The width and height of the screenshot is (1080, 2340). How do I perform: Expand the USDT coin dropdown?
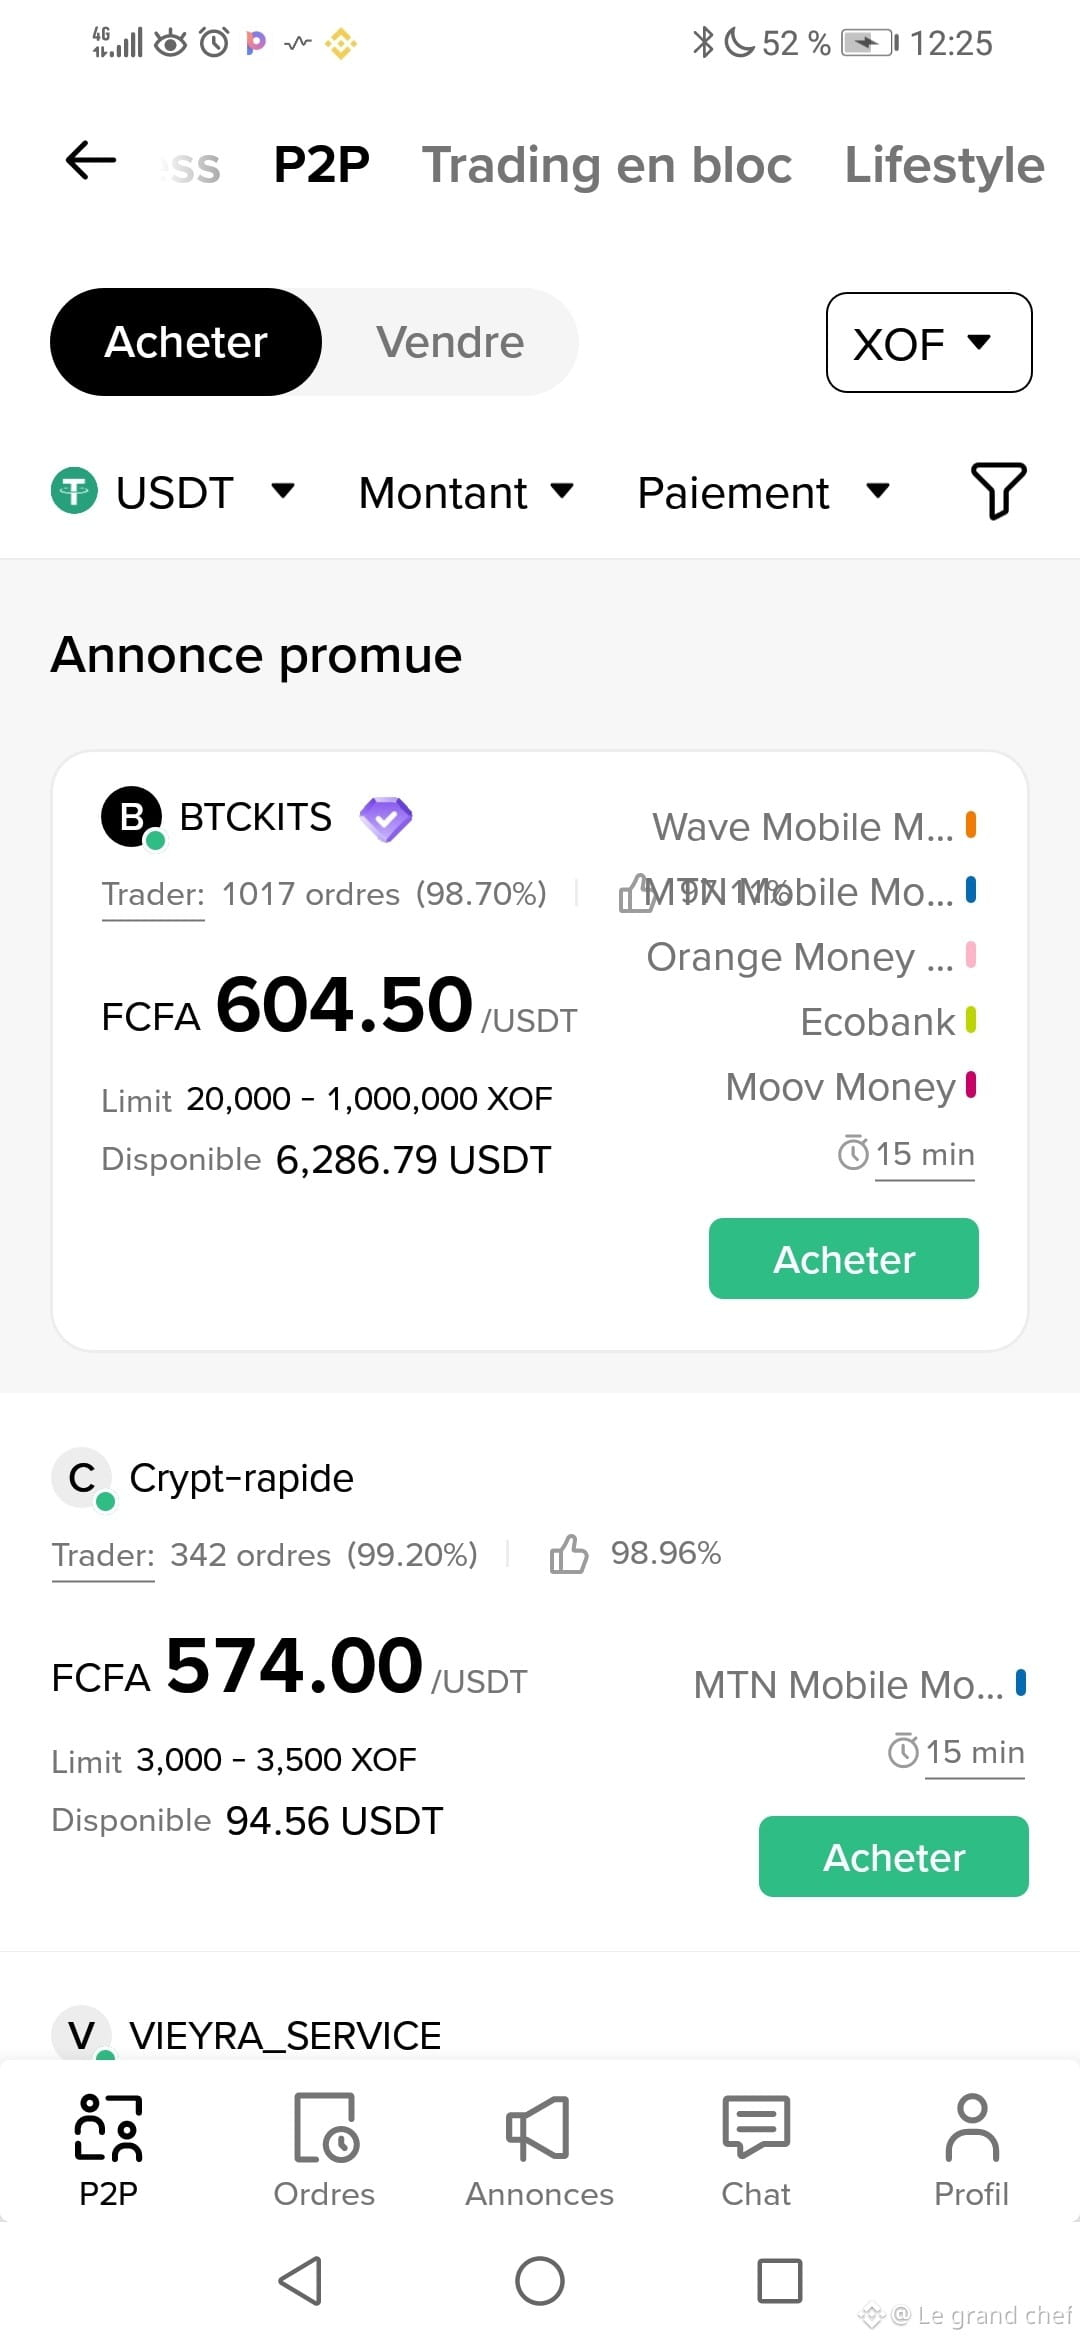173,492
